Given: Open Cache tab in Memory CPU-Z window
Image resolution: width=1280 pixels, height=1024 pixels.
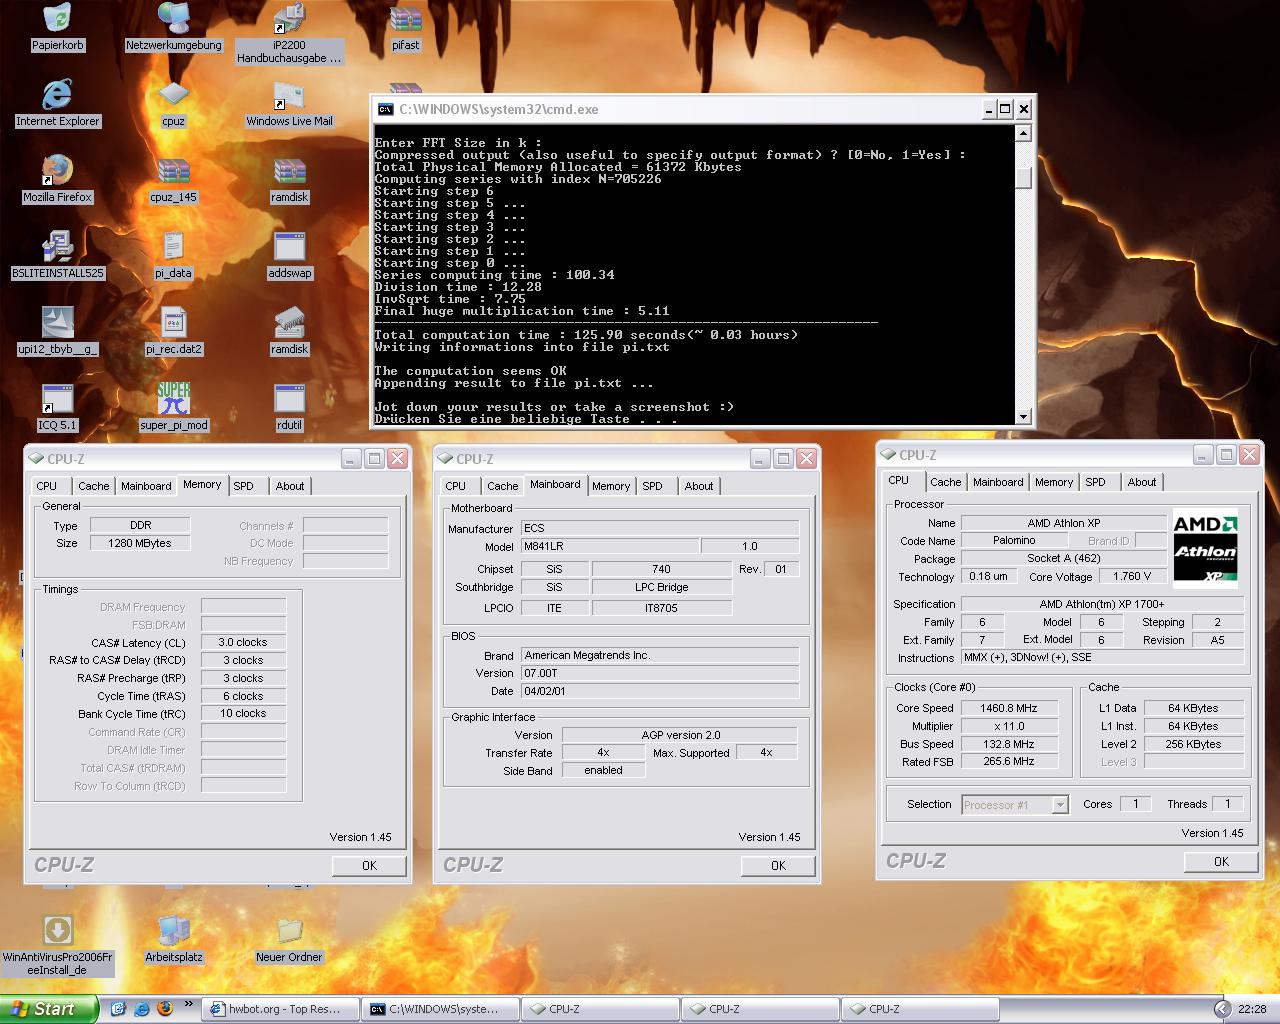Looking at the screenshot, I should [94, 486].
